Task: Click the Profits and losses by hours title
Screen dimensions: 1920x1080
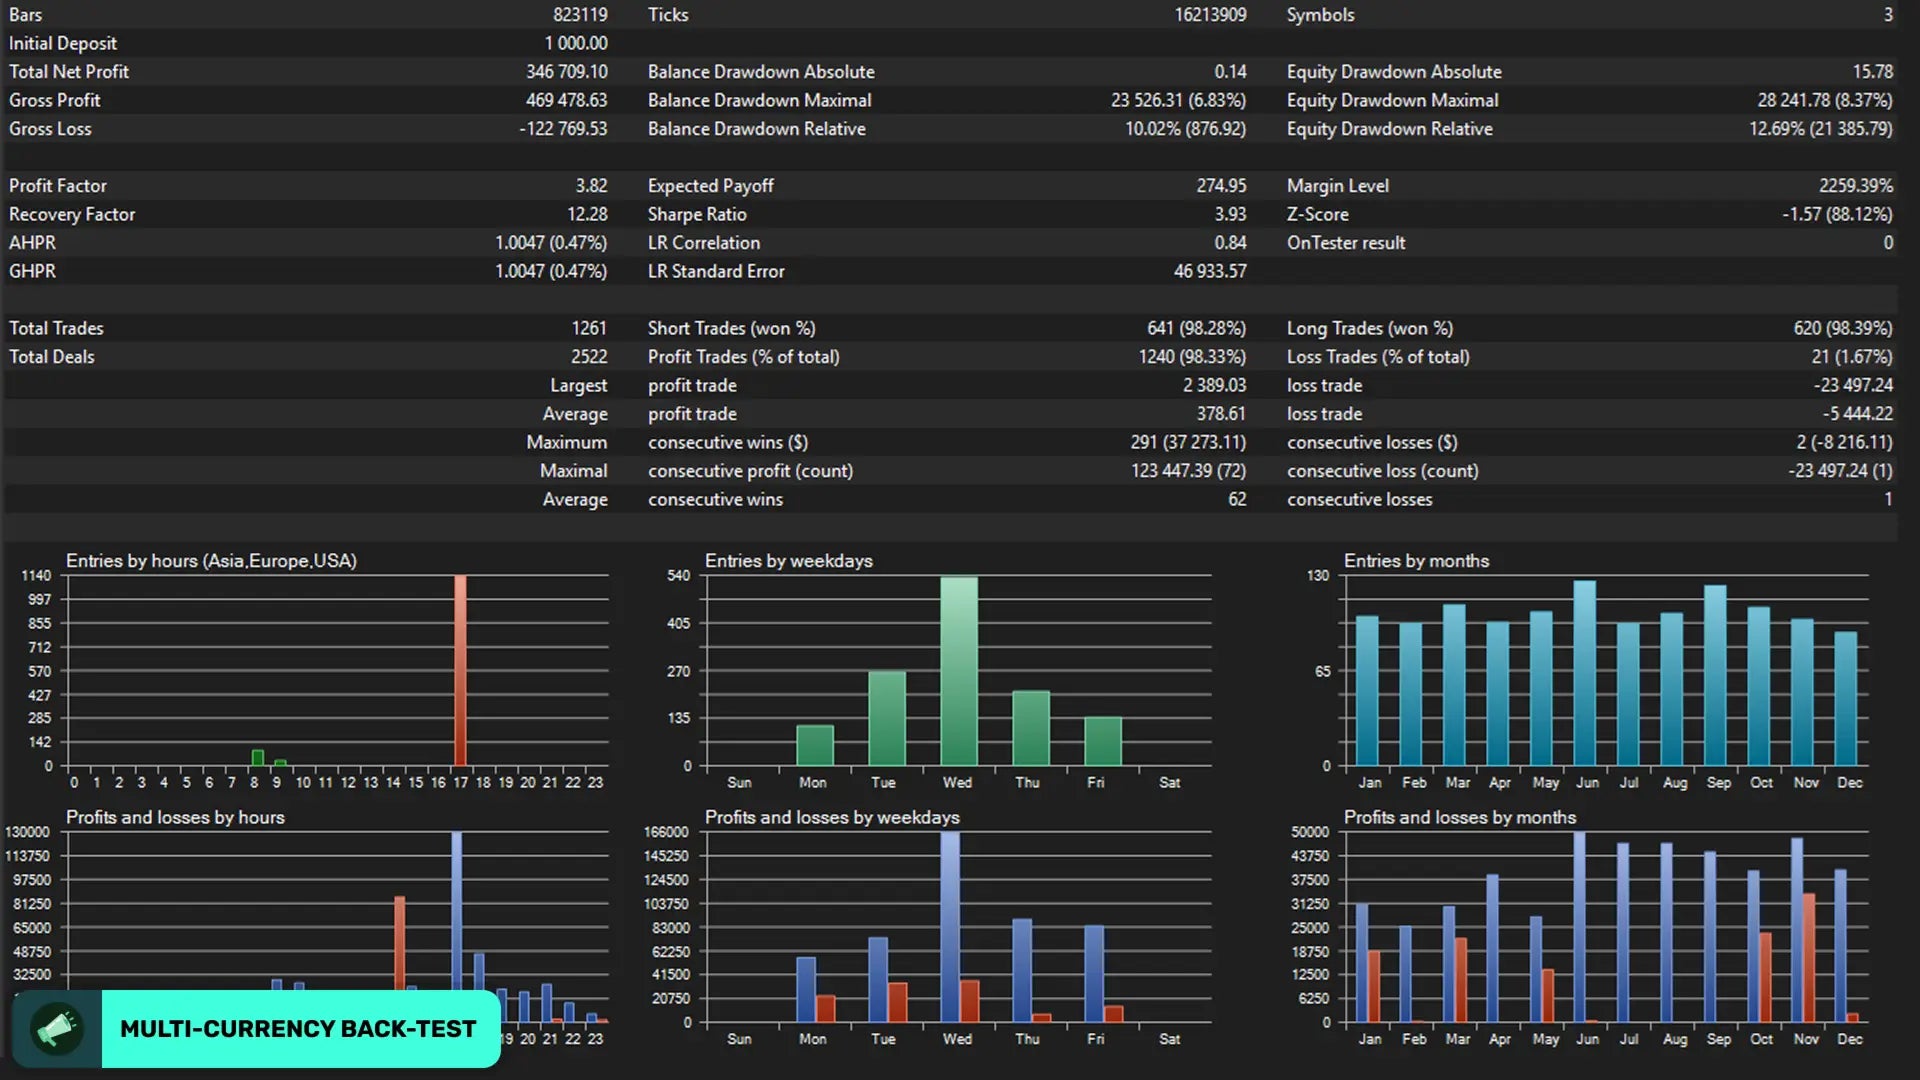Action: [175, 817]
